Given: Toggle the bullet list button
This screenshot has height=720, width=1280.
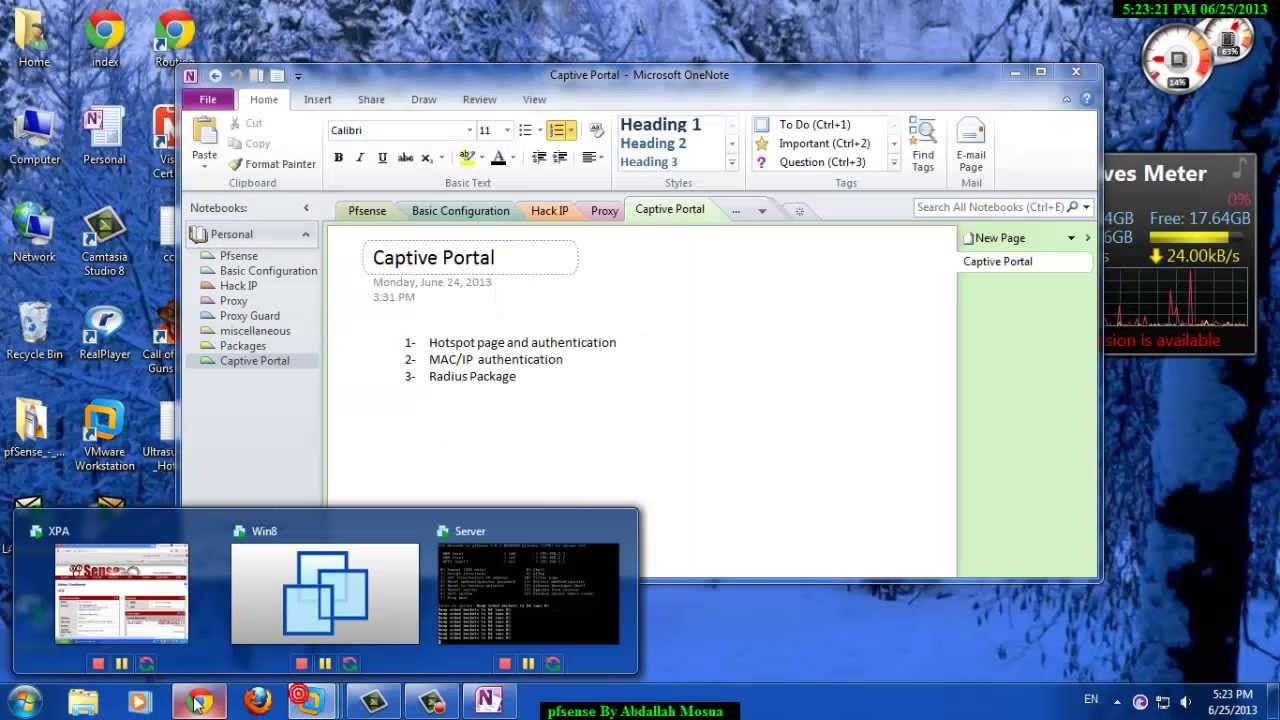Looking at the screenshot, I should coord(525,130).
